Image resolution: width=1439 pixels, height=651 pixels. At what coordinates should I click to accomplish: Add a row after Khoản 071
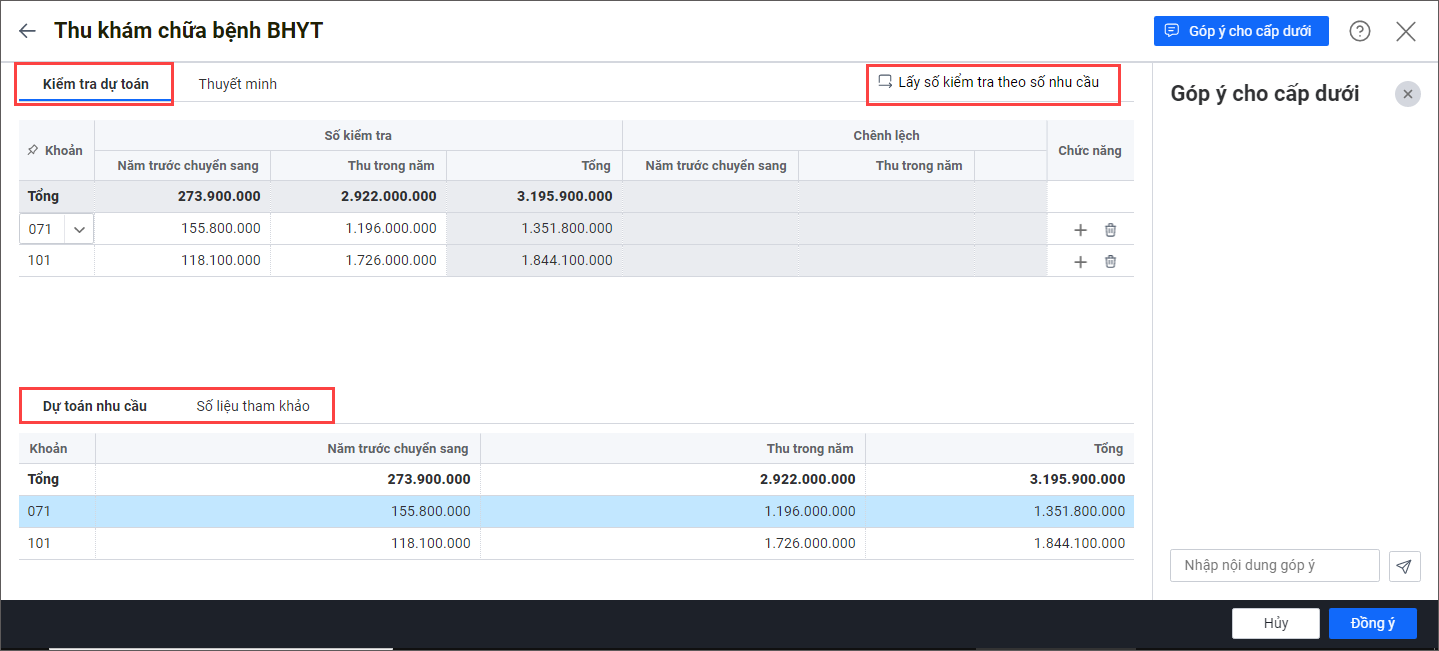(1080, 230)
